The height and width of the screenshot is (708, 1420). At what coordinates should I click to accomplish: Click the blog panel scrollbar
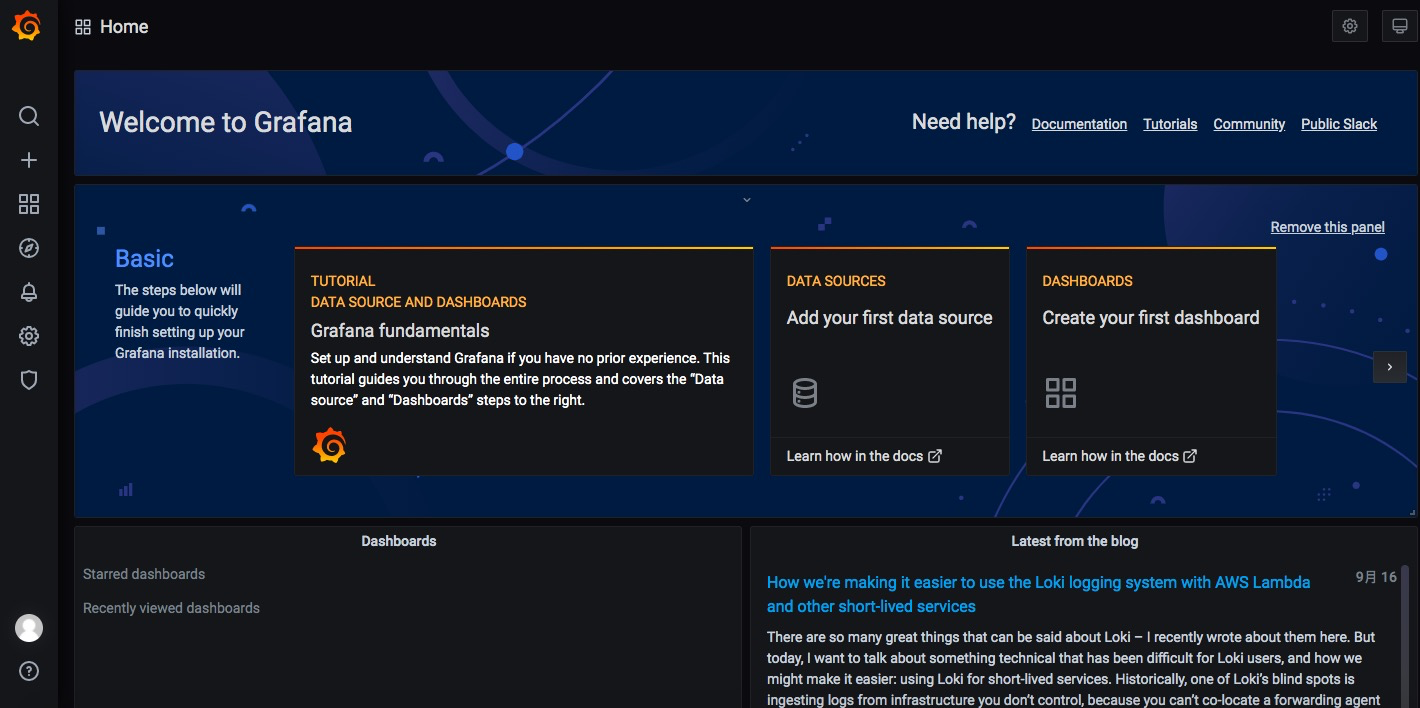1405,635
